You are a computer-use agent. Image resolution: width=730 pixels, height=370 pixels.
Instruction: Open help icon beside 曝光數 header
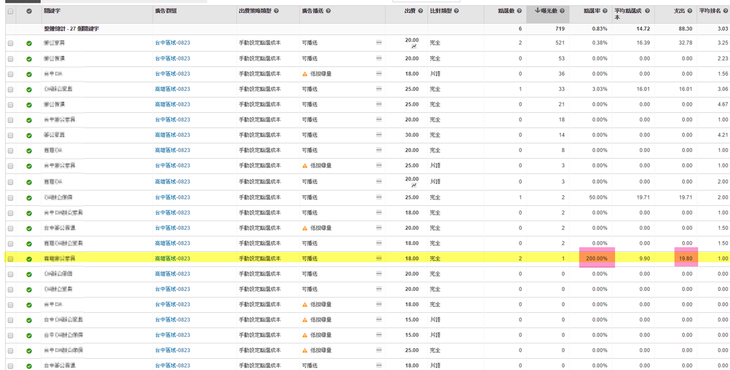(562, 11)
